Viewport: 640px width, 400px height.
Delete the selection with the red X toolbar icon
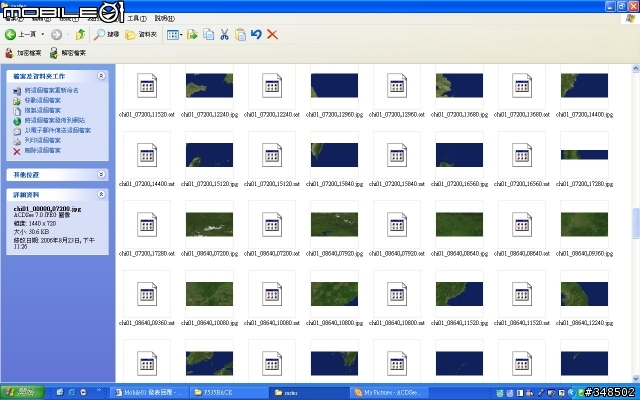[x=272, y=35]
